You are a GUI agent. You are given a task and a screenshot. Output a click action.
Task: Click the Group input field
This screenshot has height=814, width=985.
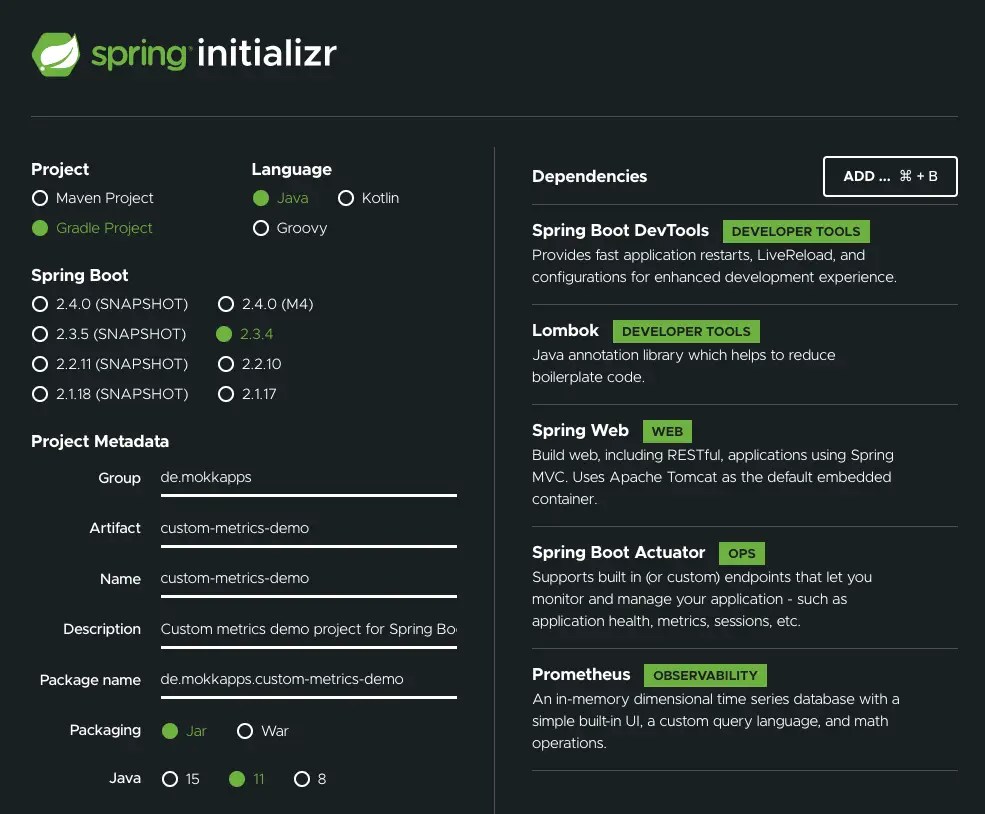pyautogui.click(x=308, y=477)
